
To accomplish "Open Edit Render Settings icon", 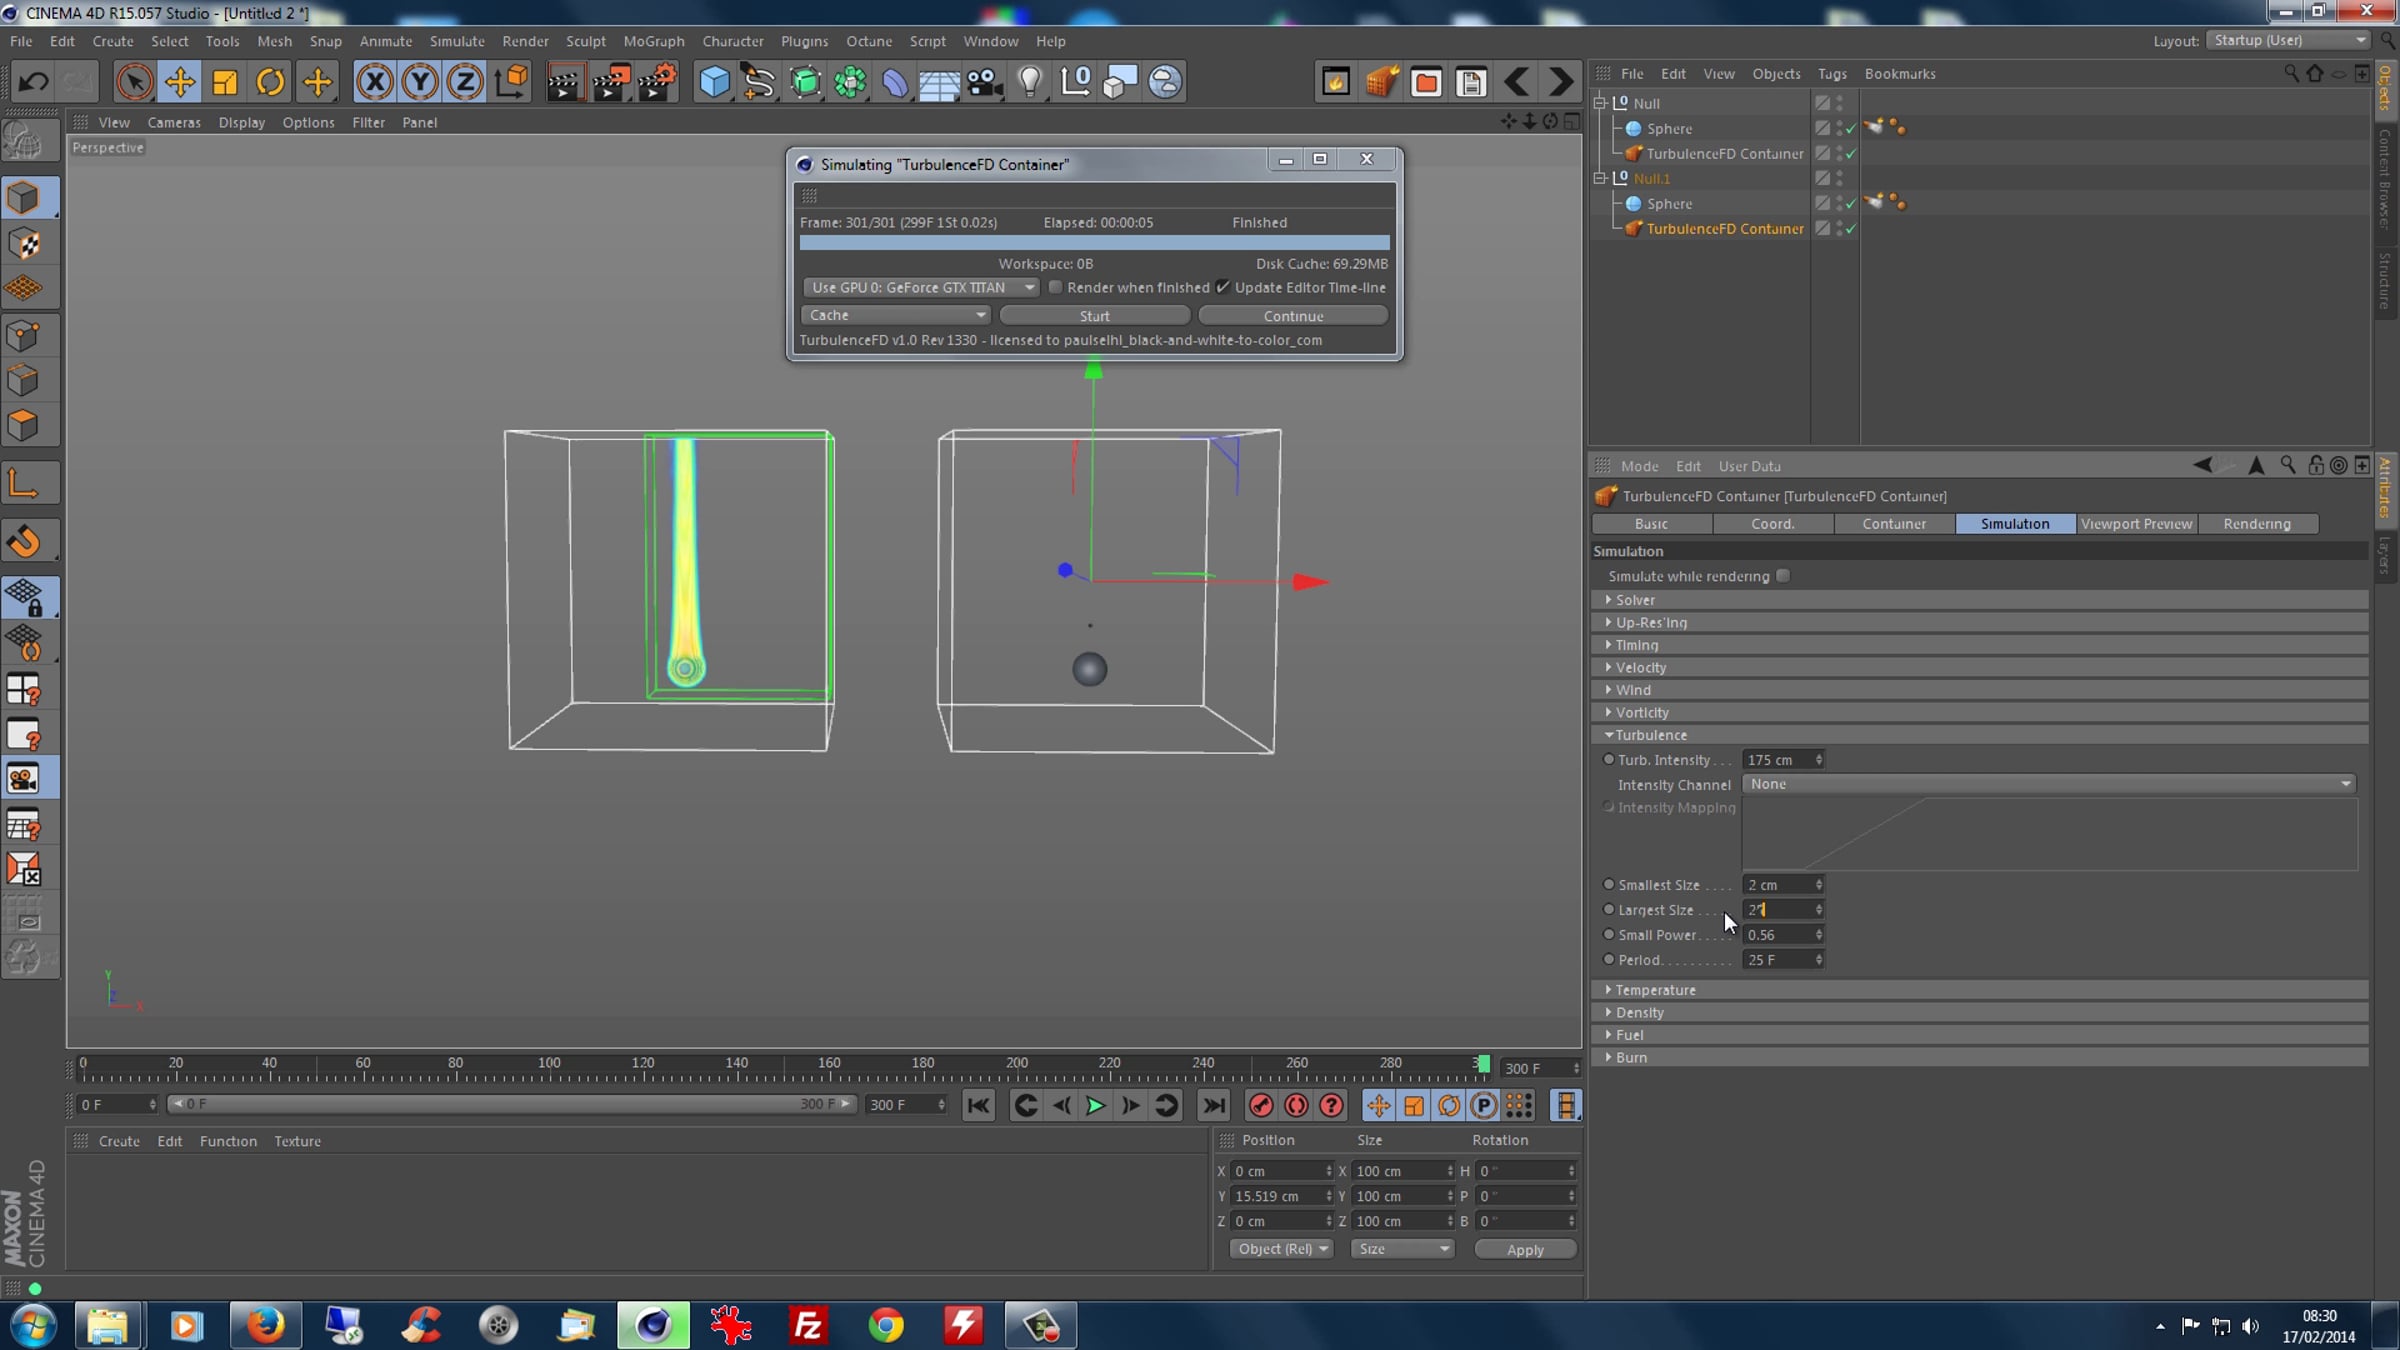I will tap(657, 82).
